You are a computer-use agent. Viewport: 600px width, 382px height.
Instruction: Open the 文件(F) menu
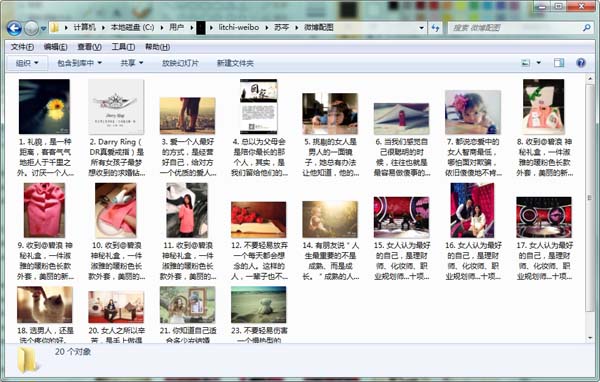pyautogui.click(x=22, y=47)
